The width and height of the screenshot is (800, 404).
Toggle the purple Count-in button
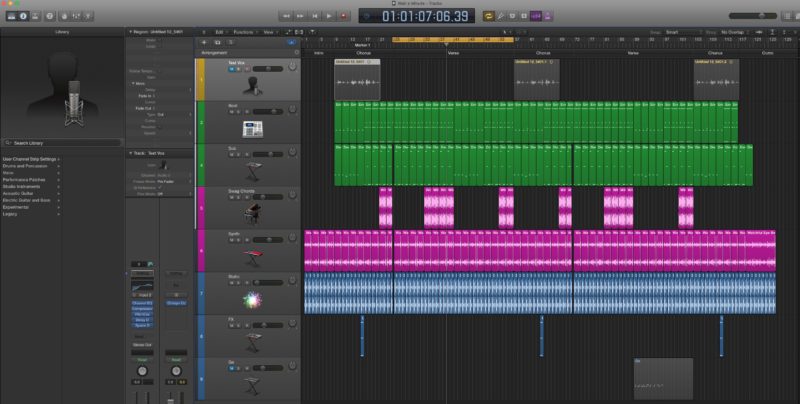point(536,16)
